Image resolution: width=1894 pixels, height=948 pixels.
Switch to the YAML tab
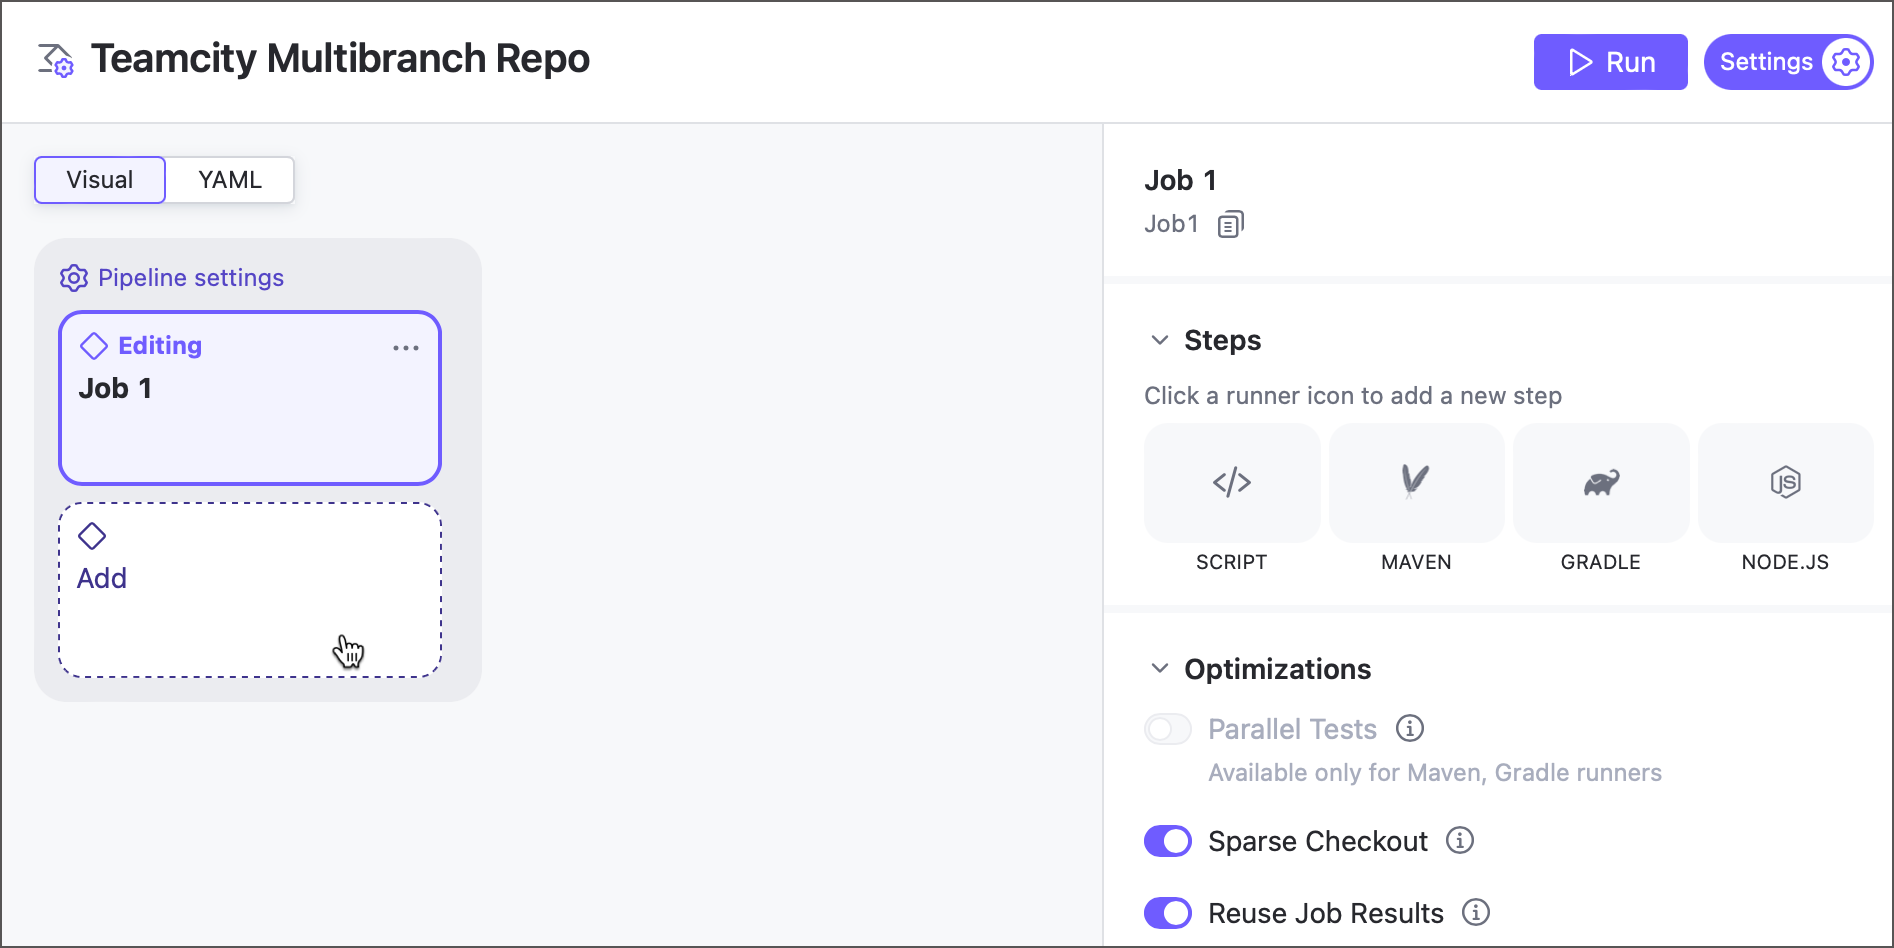[x=230, y=180]
